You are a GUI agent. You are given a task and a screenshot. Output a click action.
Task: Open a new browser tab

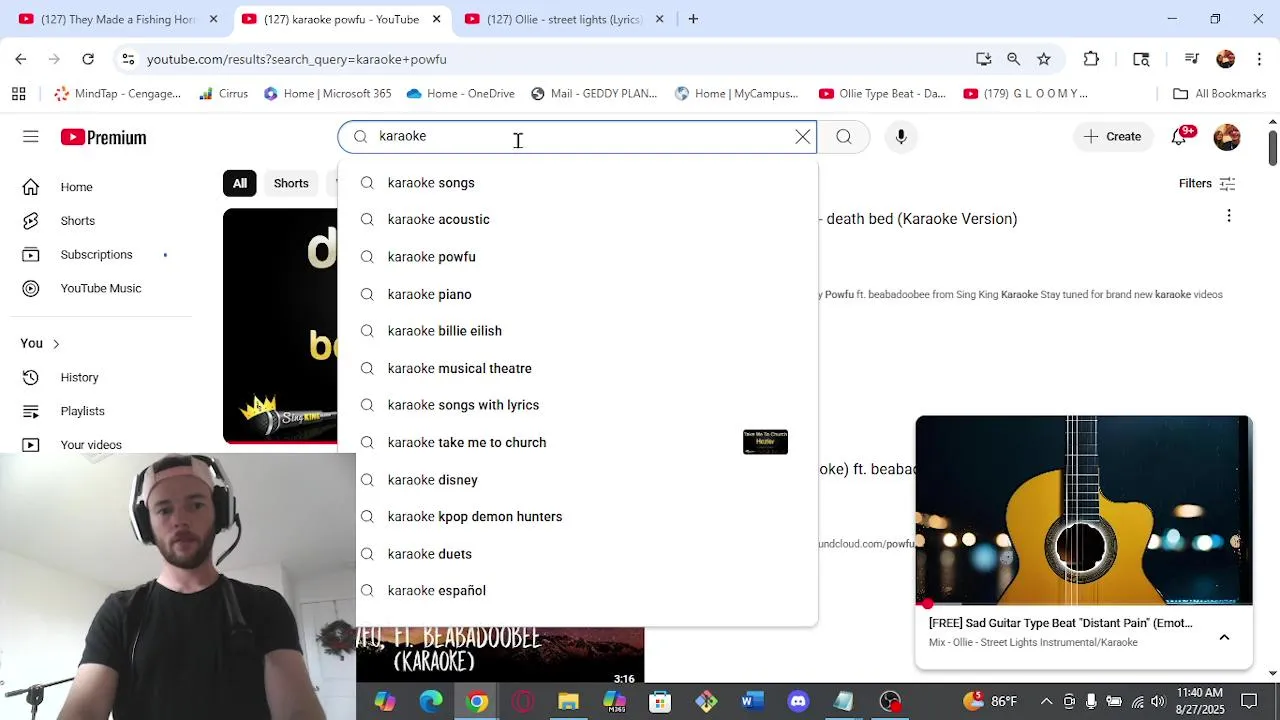click(693, 19)
